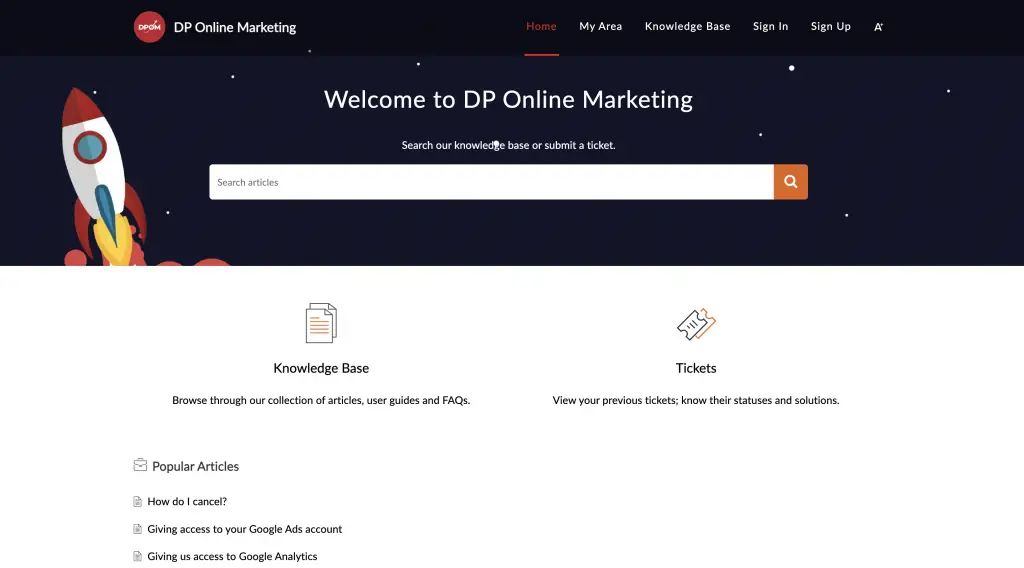Click document icon beside How do I cancel?
The width and height of the screenshot is (1024, 568).
tap(137, 501)
